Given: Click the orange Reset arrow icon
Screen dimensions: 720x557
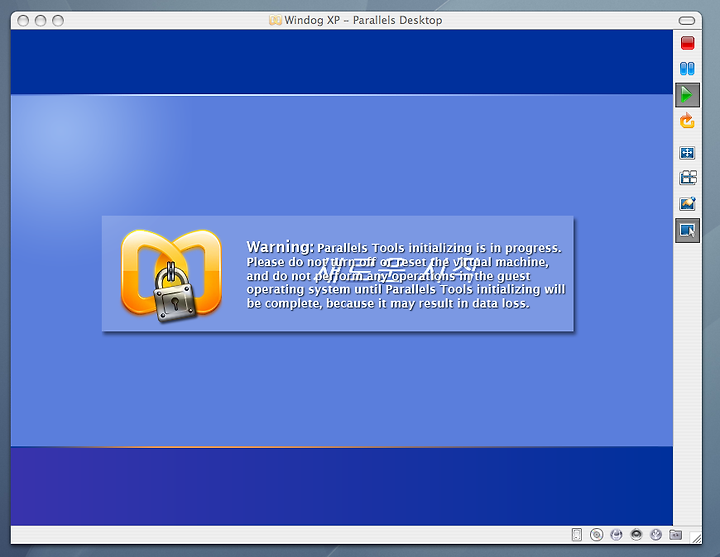Looking at the screenshot, I should (x=687, y=121).
